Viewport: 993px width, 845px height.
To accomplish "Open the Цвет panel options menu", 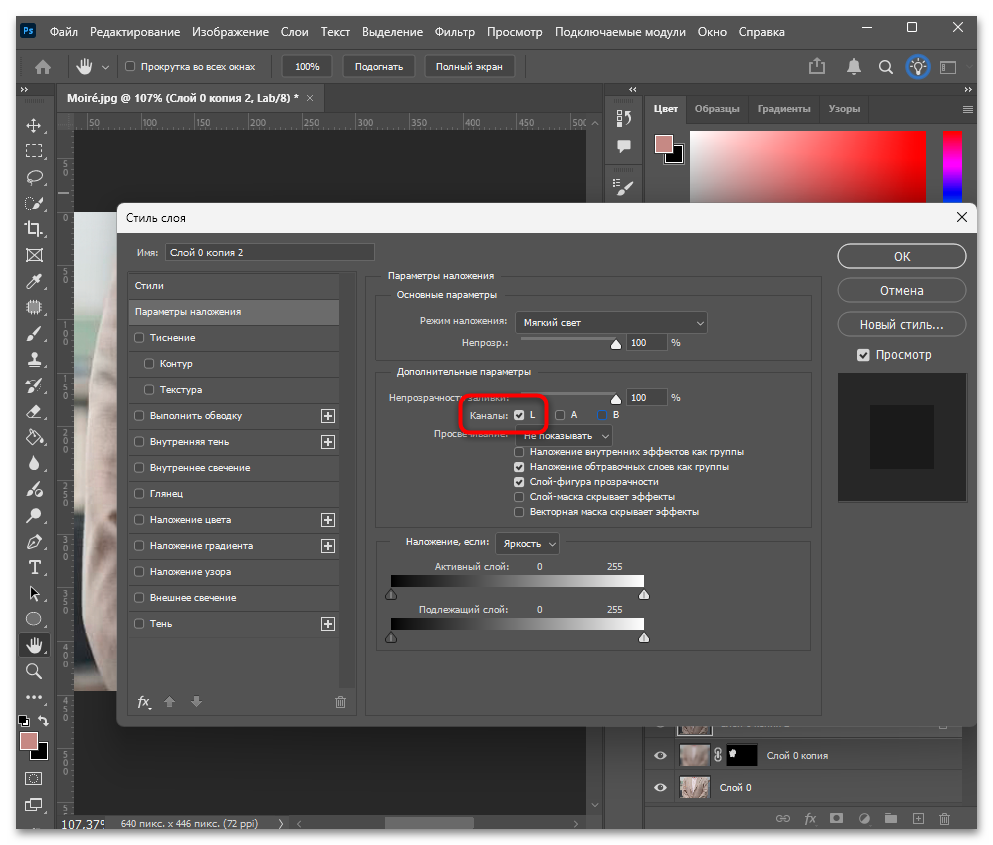I will click(967, 109).
